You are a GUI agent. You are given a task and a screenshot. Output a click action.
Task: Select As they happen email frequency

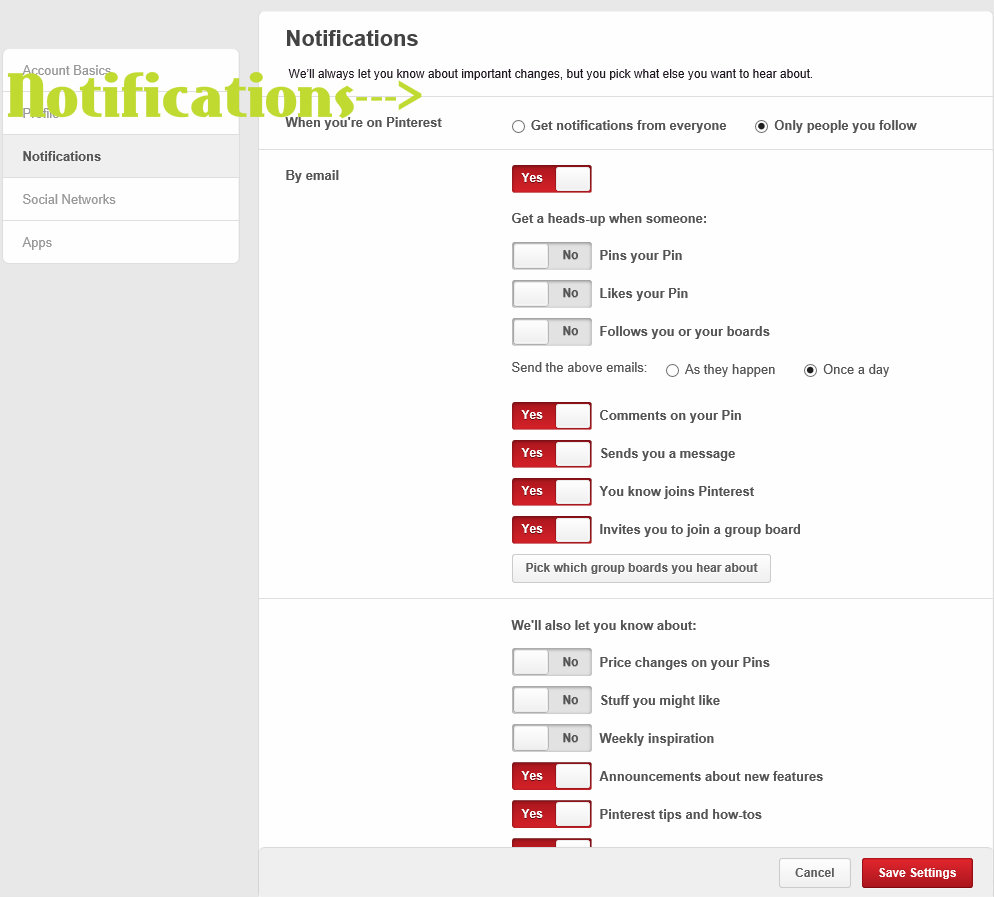672,370
